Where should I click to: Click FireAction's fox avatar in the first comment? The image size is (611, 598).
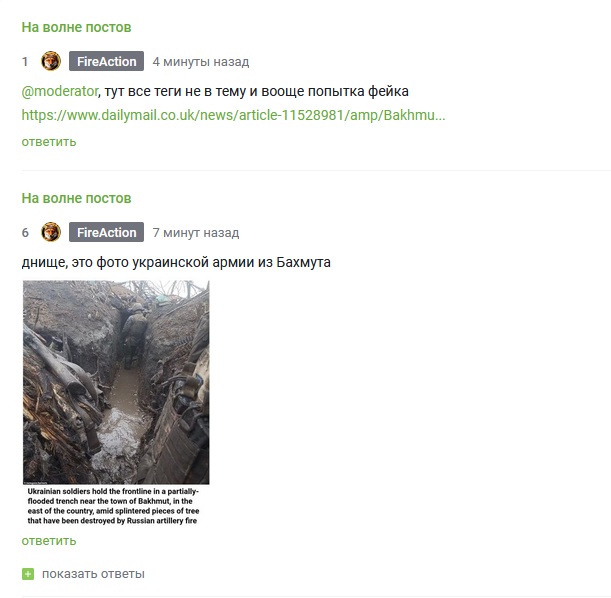51,61
